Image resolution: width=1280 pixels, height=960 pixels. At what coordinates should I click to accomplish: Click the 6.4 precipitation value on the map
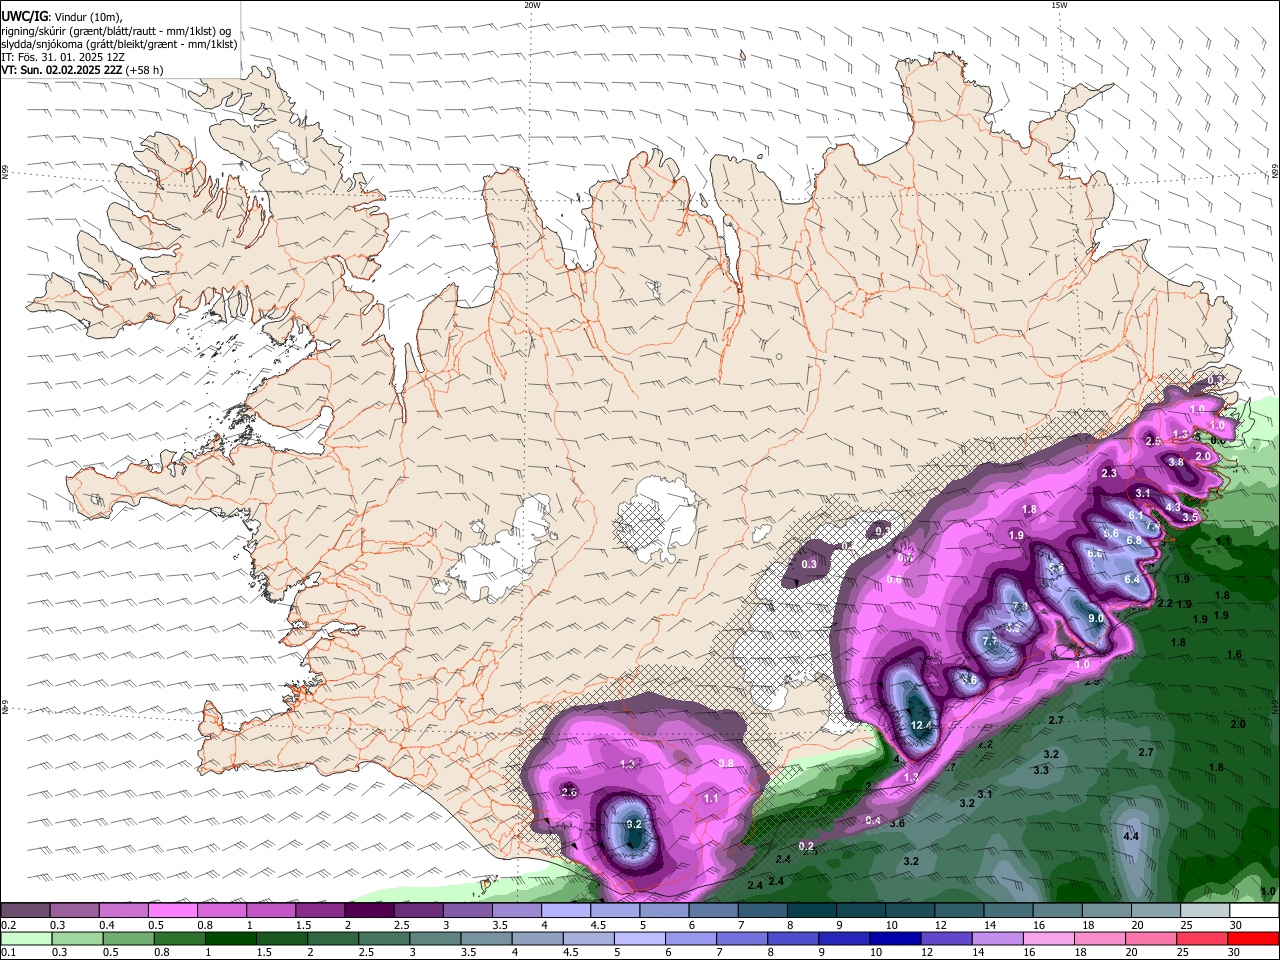click(x=1132, y=580)
